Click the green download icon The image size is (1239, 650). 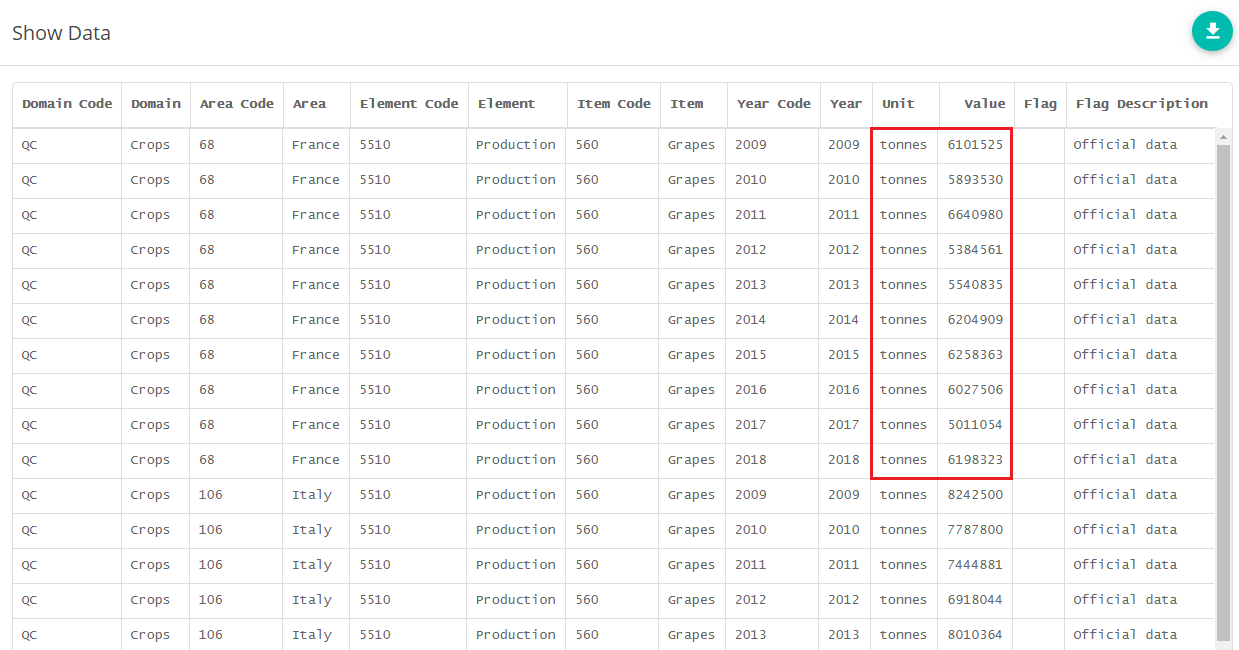coord(1212,31)
